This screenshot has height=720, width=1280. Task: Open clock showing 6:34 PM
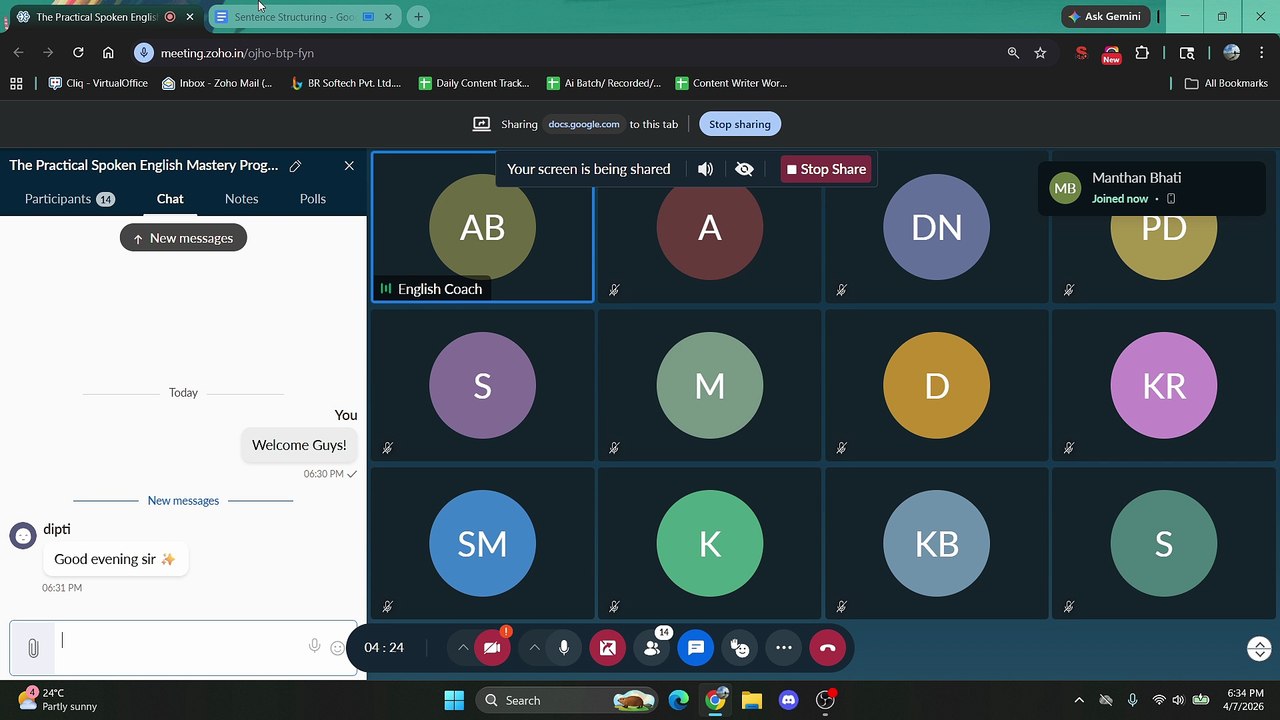(1245, 700)
